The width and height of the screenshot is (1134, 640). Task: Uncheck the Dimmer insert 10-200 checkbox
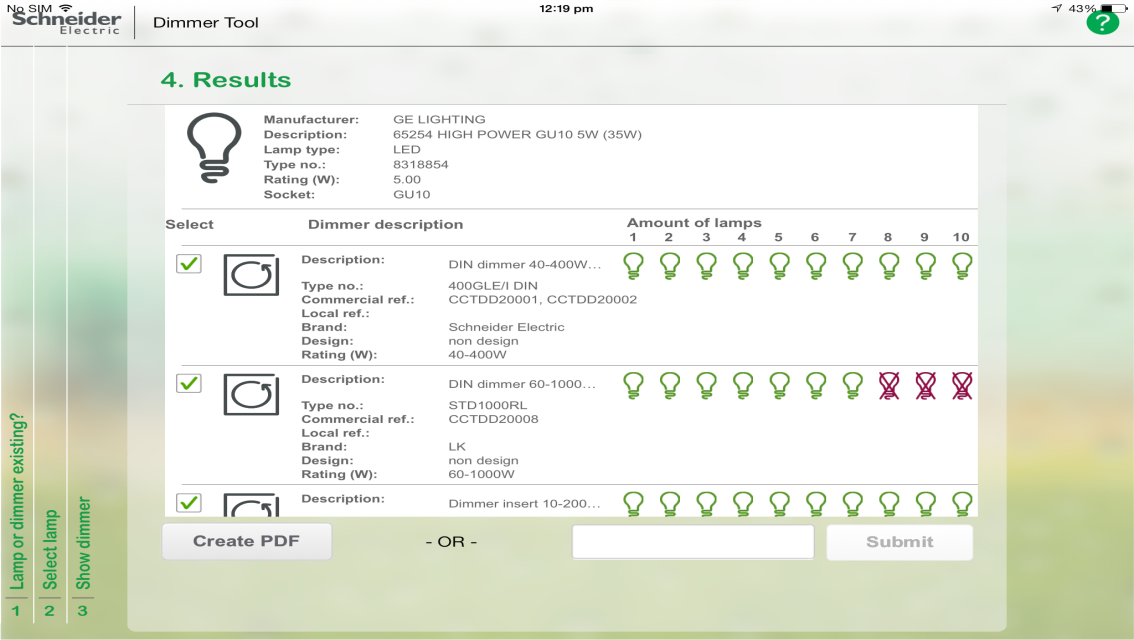tap(189, 503)
